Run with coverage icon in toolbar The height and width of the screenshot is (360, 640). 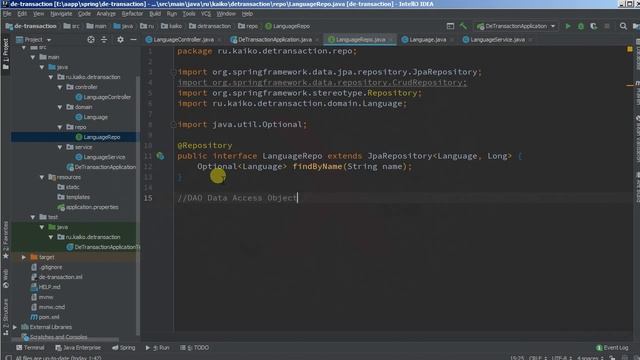pos(593,26)
